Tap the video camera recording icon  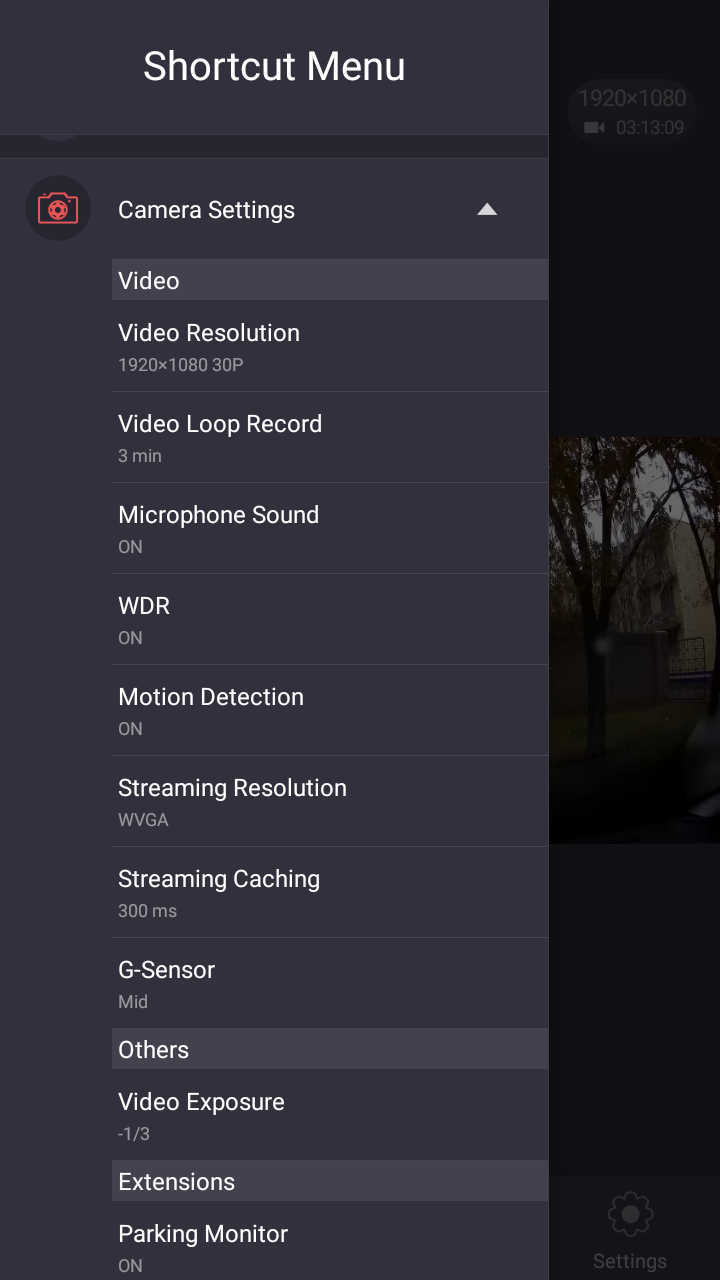(x=595, y=128)
